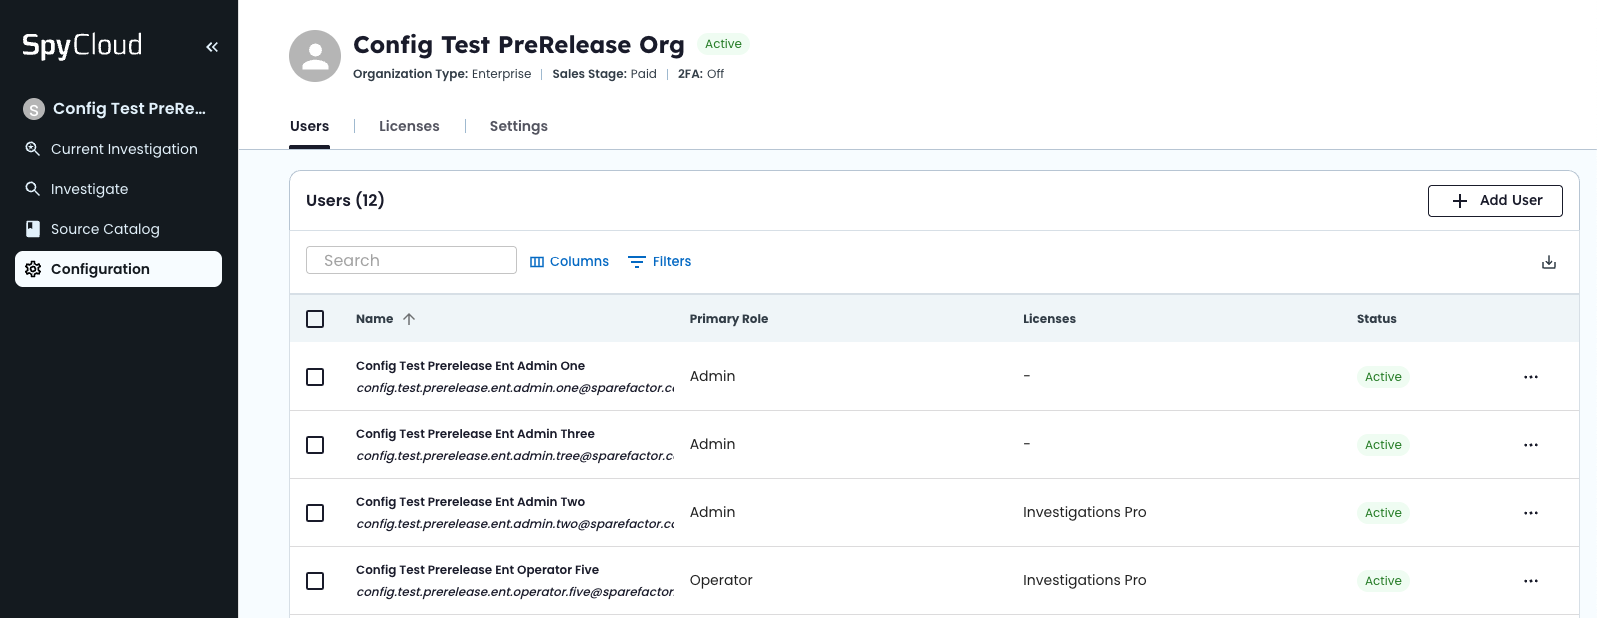Open the Columns selector
Screen dimensions: 1597x618
[x=569, y=261]
